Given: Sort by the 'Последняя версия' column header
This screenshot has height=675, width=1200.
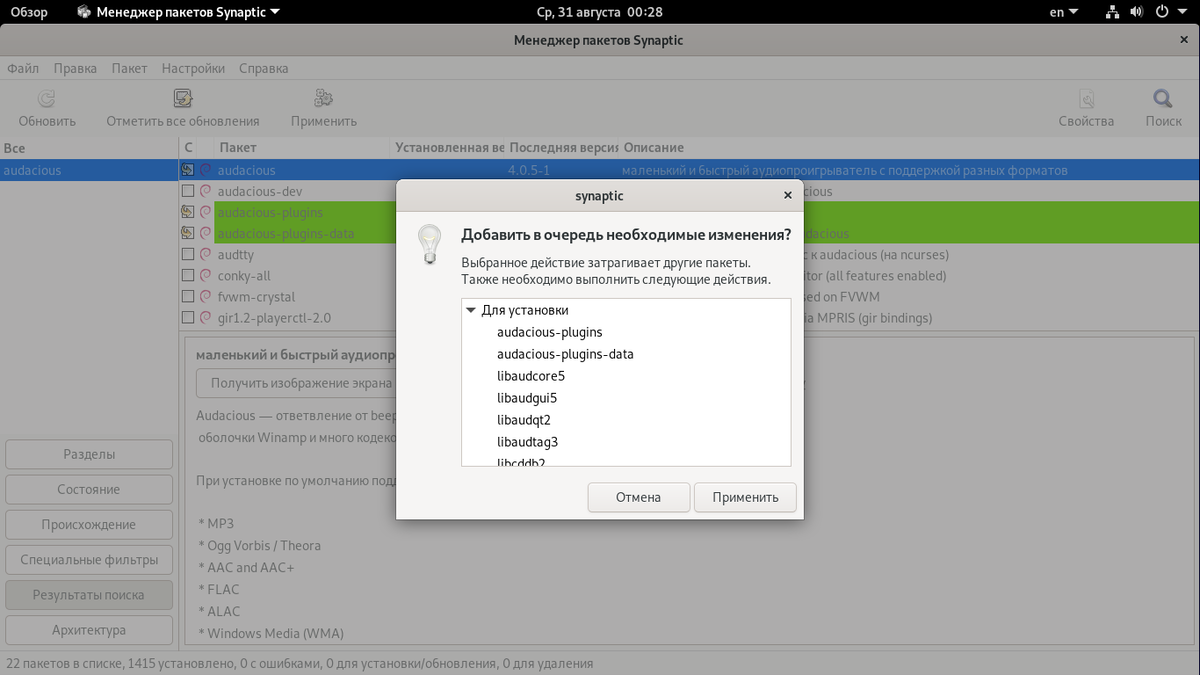Looking at the screenshot, I should (562, 148).
